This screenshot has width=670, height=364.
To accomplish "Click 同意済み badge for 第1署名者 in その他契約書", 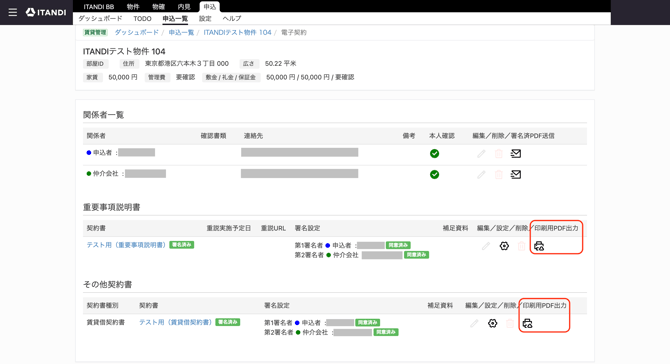I will 368,323.
